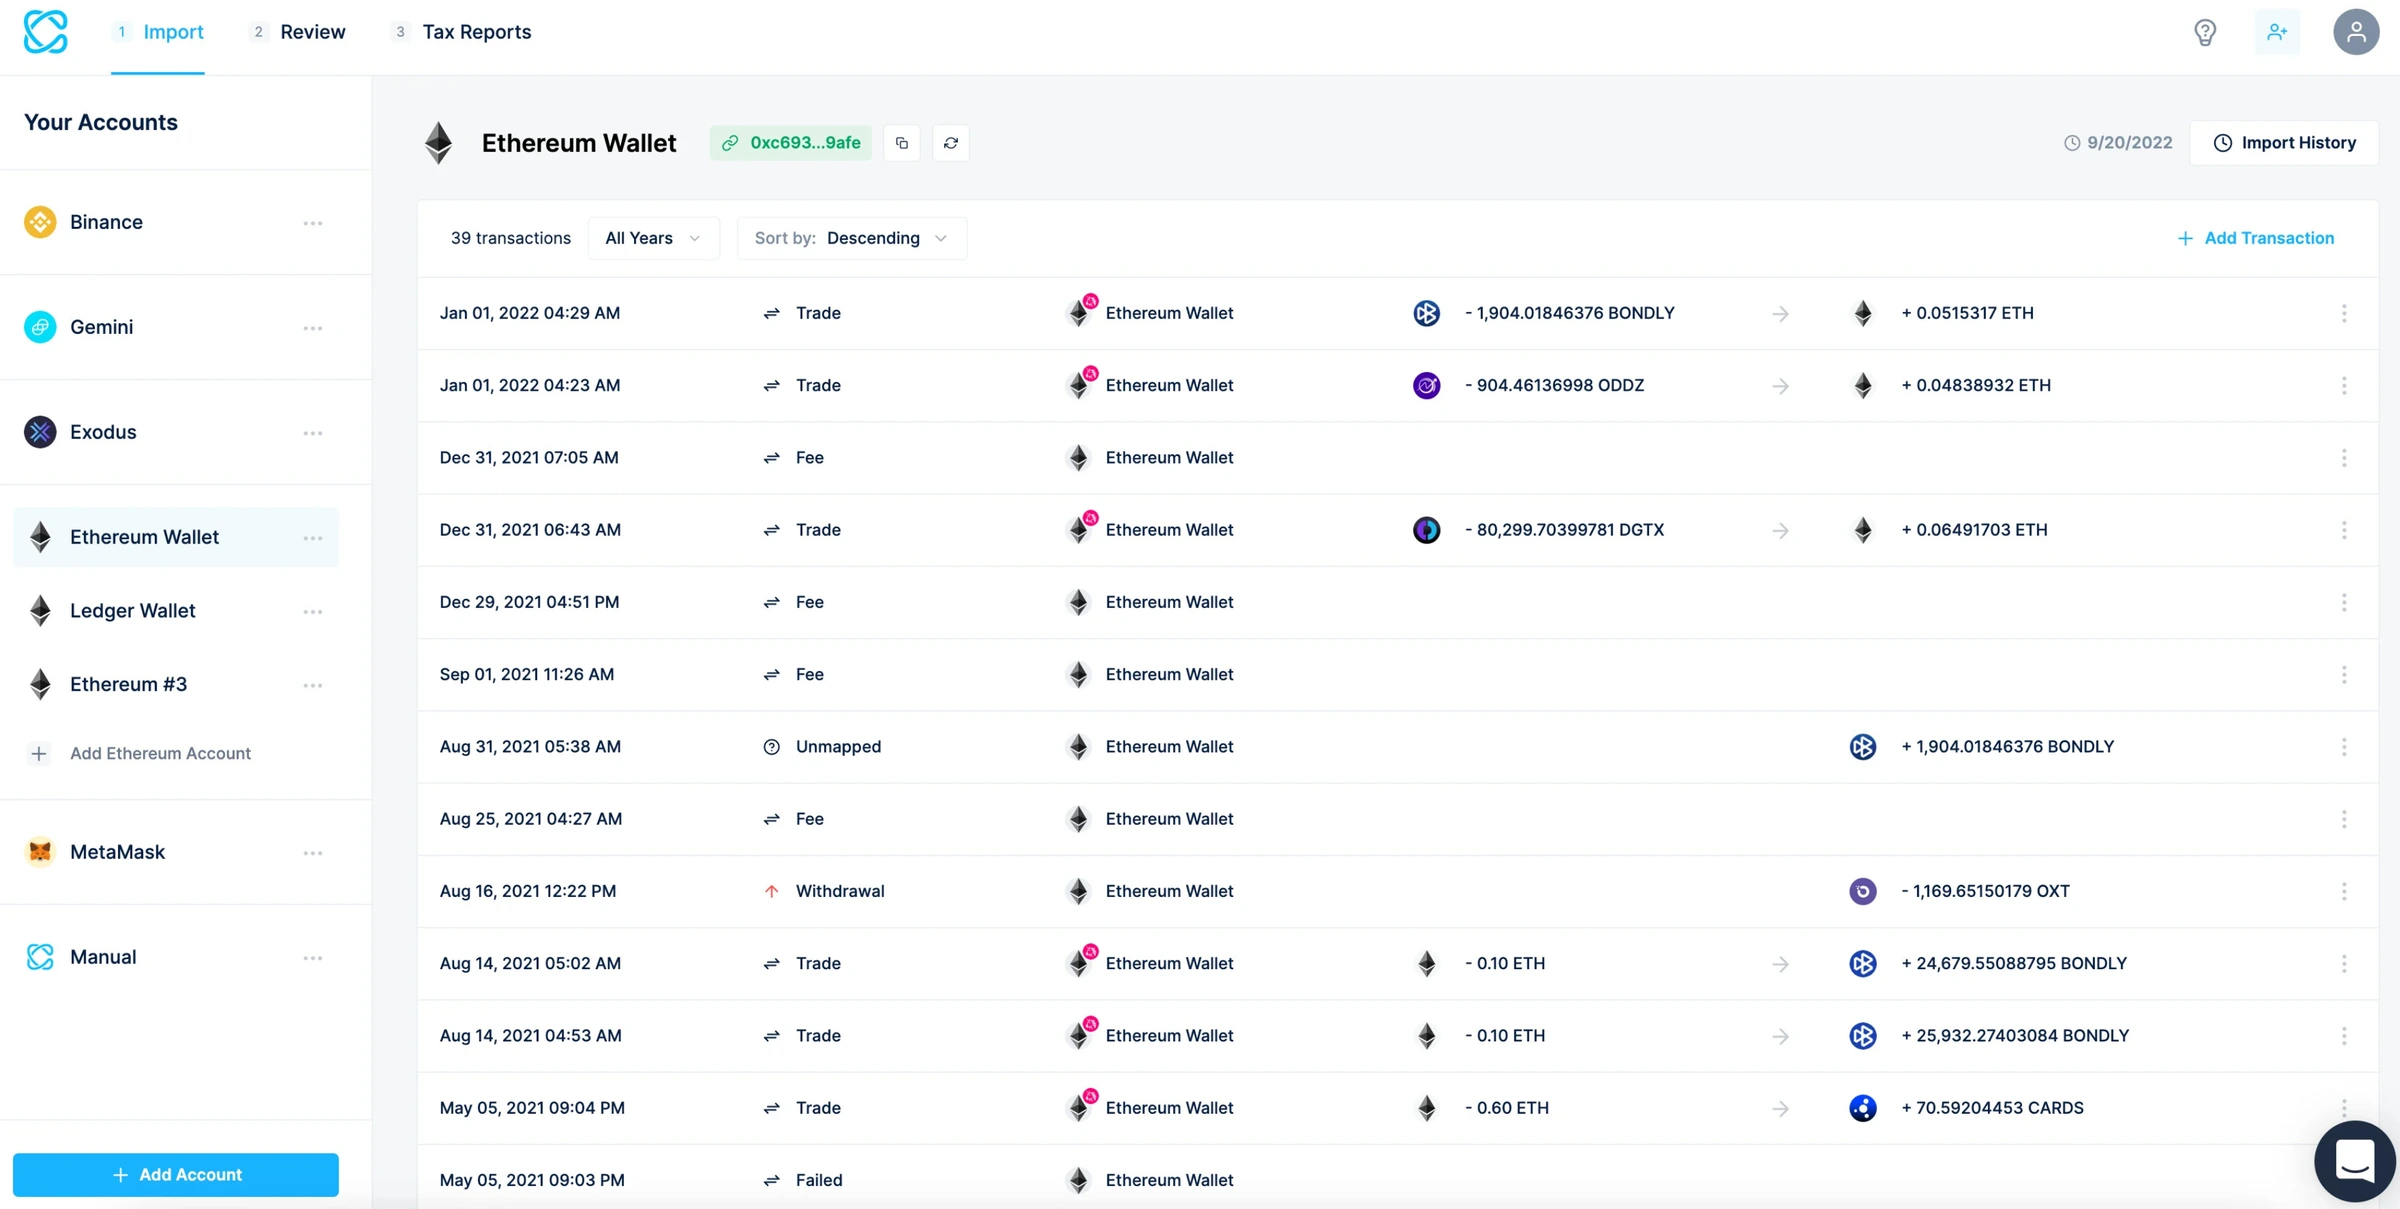
Task: Open the All Years filter dropdown
Action: (653, 238)
